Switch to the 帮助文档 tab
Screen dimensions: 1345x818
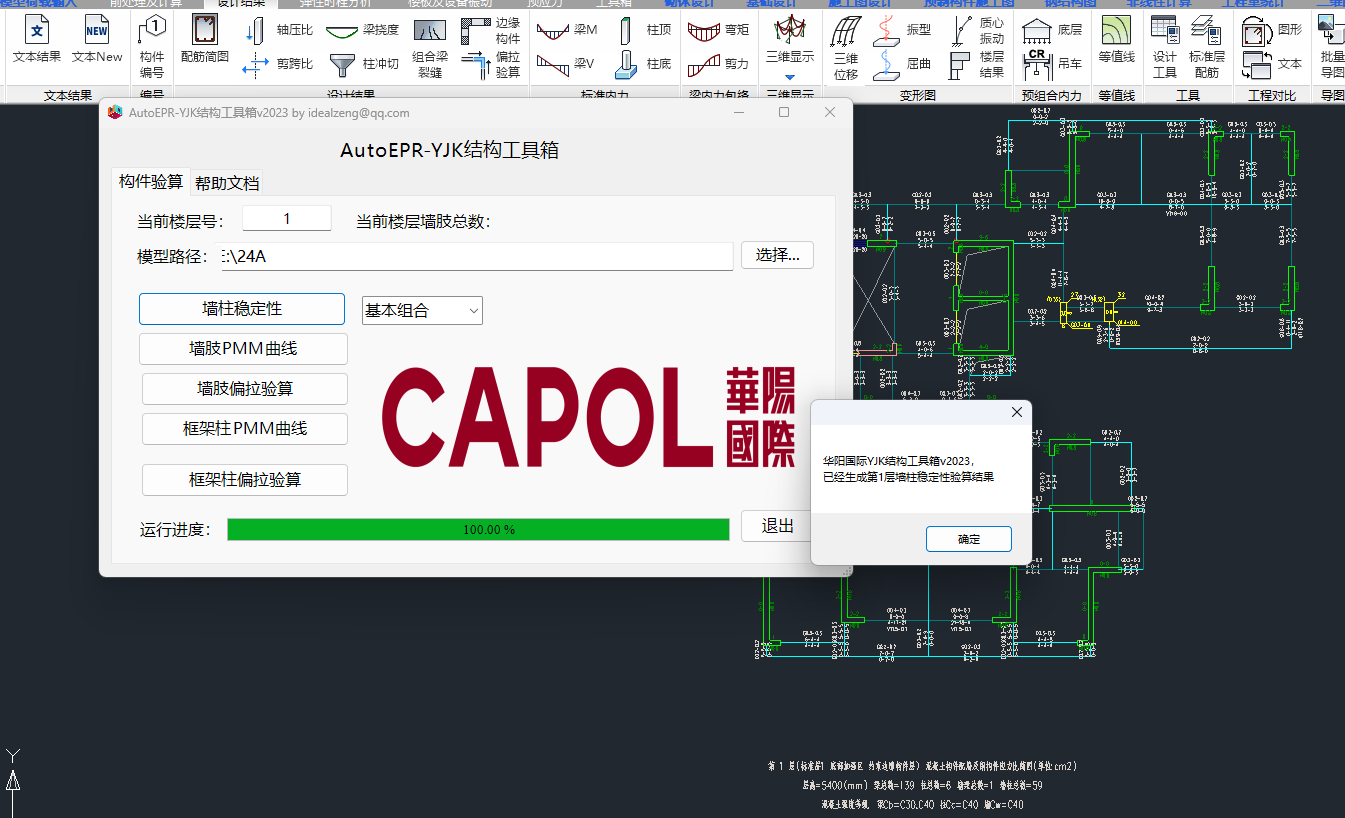point(227,183)
